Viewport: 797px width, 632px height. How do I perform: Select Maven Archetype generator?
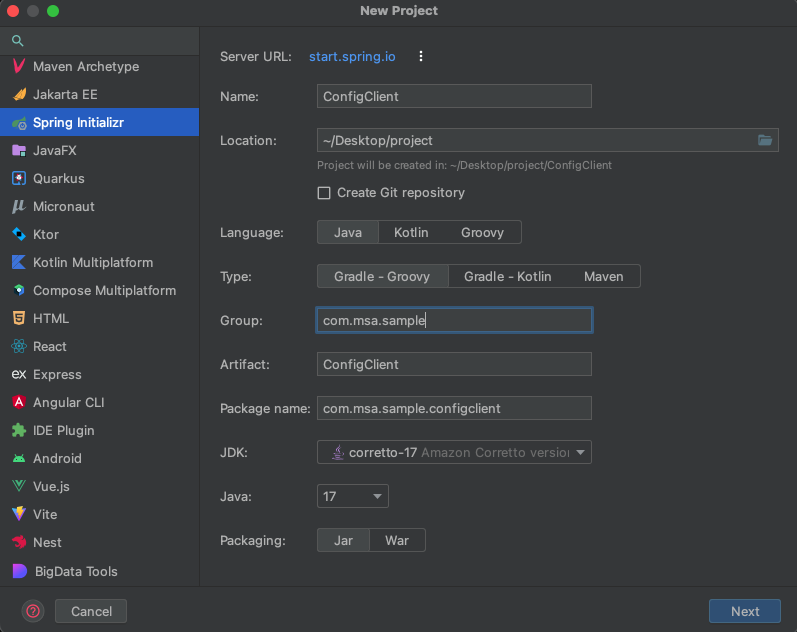point(100,66)
